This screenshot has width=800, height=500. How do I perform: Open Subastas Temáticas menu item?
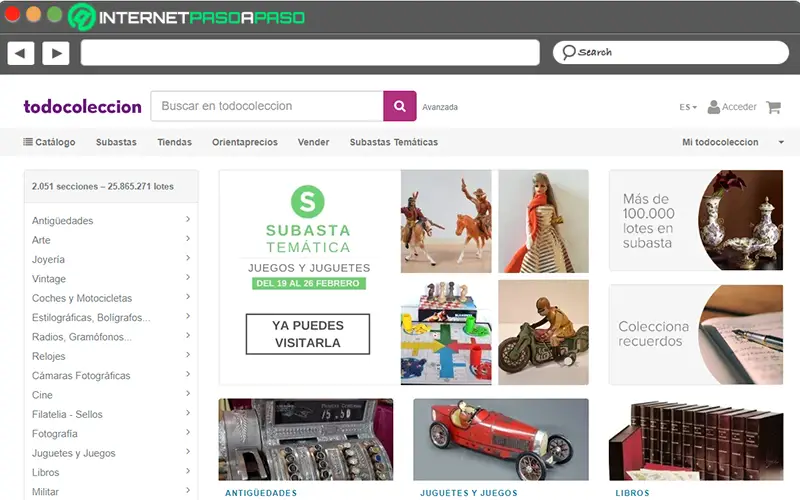[394, 142]
